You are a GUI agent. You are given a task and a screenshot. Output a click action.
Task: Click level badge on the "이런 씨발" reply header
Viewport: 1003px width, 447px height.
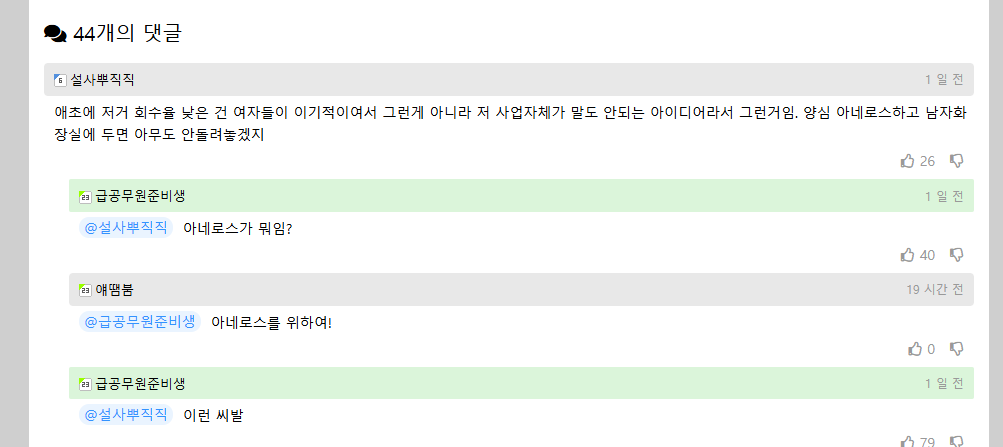[85, 384]
